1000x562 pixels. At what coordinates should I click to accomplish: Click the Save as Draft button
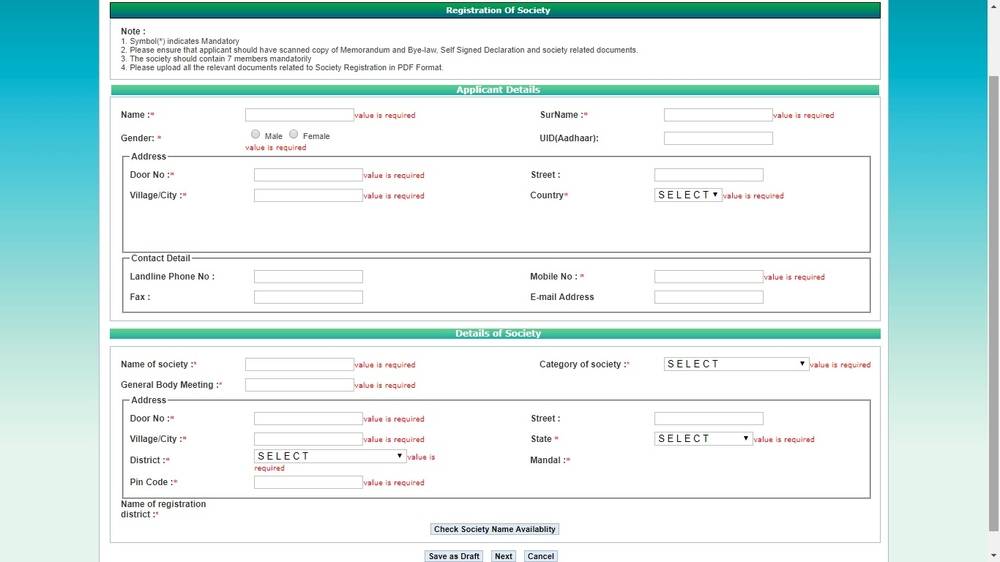click(453, 556)
